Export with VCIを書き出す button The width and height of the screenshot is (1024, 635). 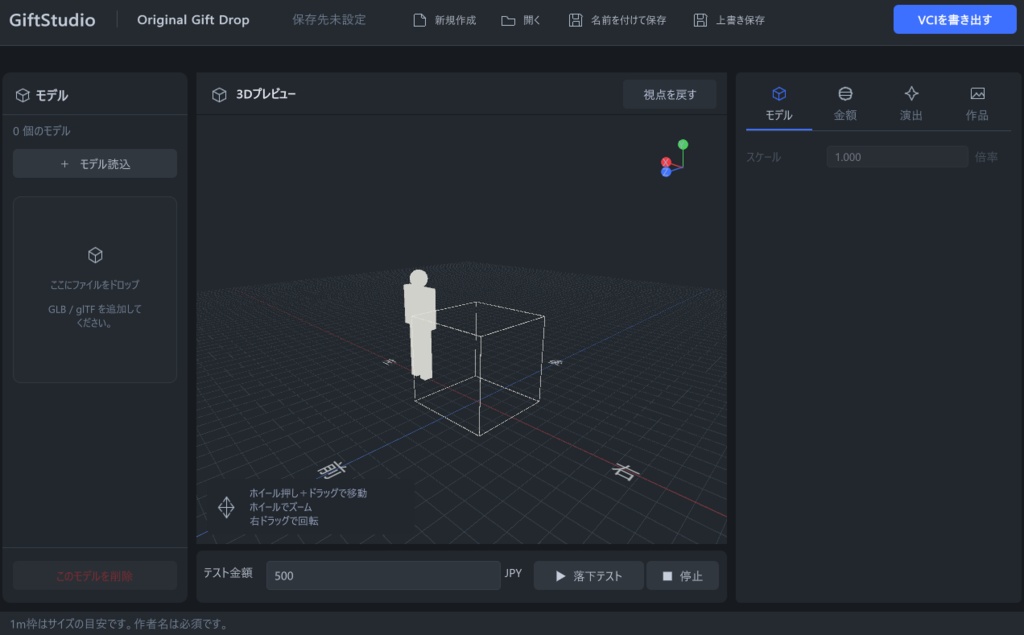tap(955, 20)
